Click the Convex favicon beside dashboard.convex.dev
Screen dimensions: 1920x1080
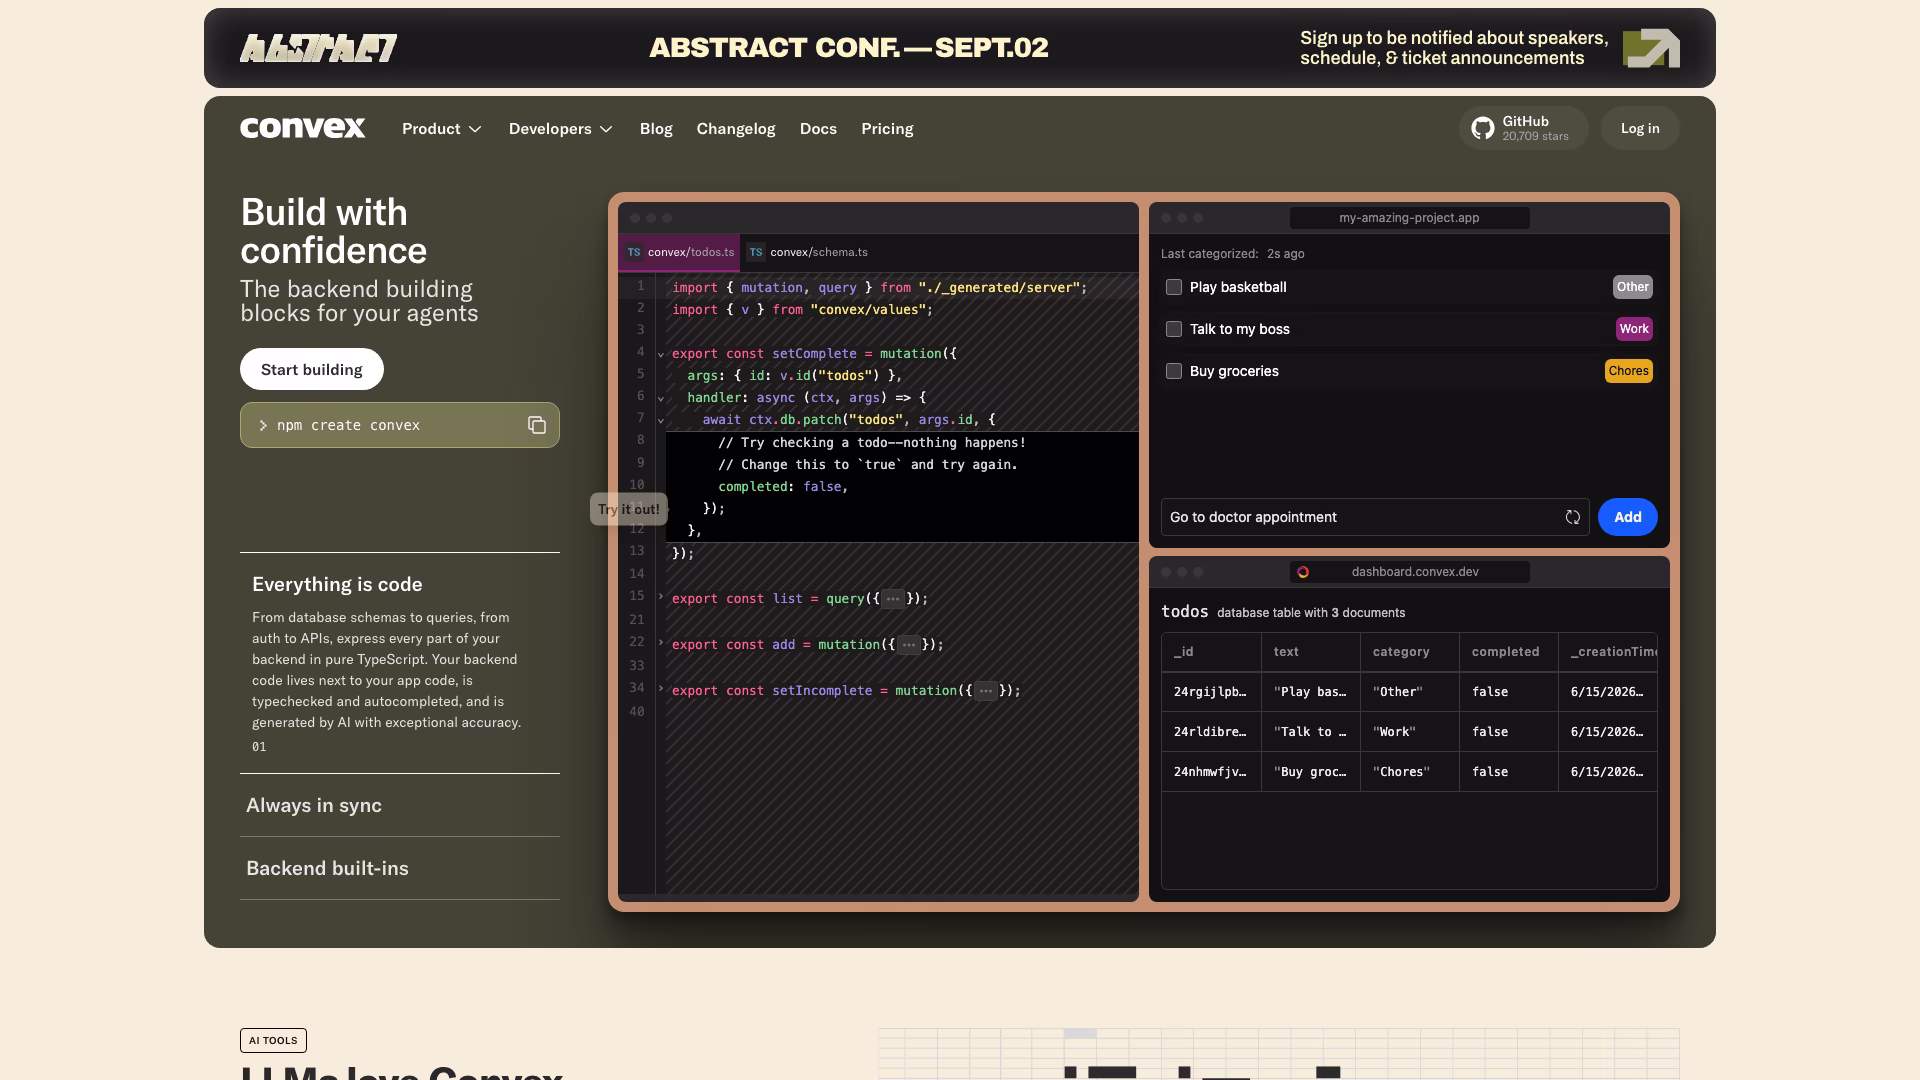click(x=1303, y=572)
